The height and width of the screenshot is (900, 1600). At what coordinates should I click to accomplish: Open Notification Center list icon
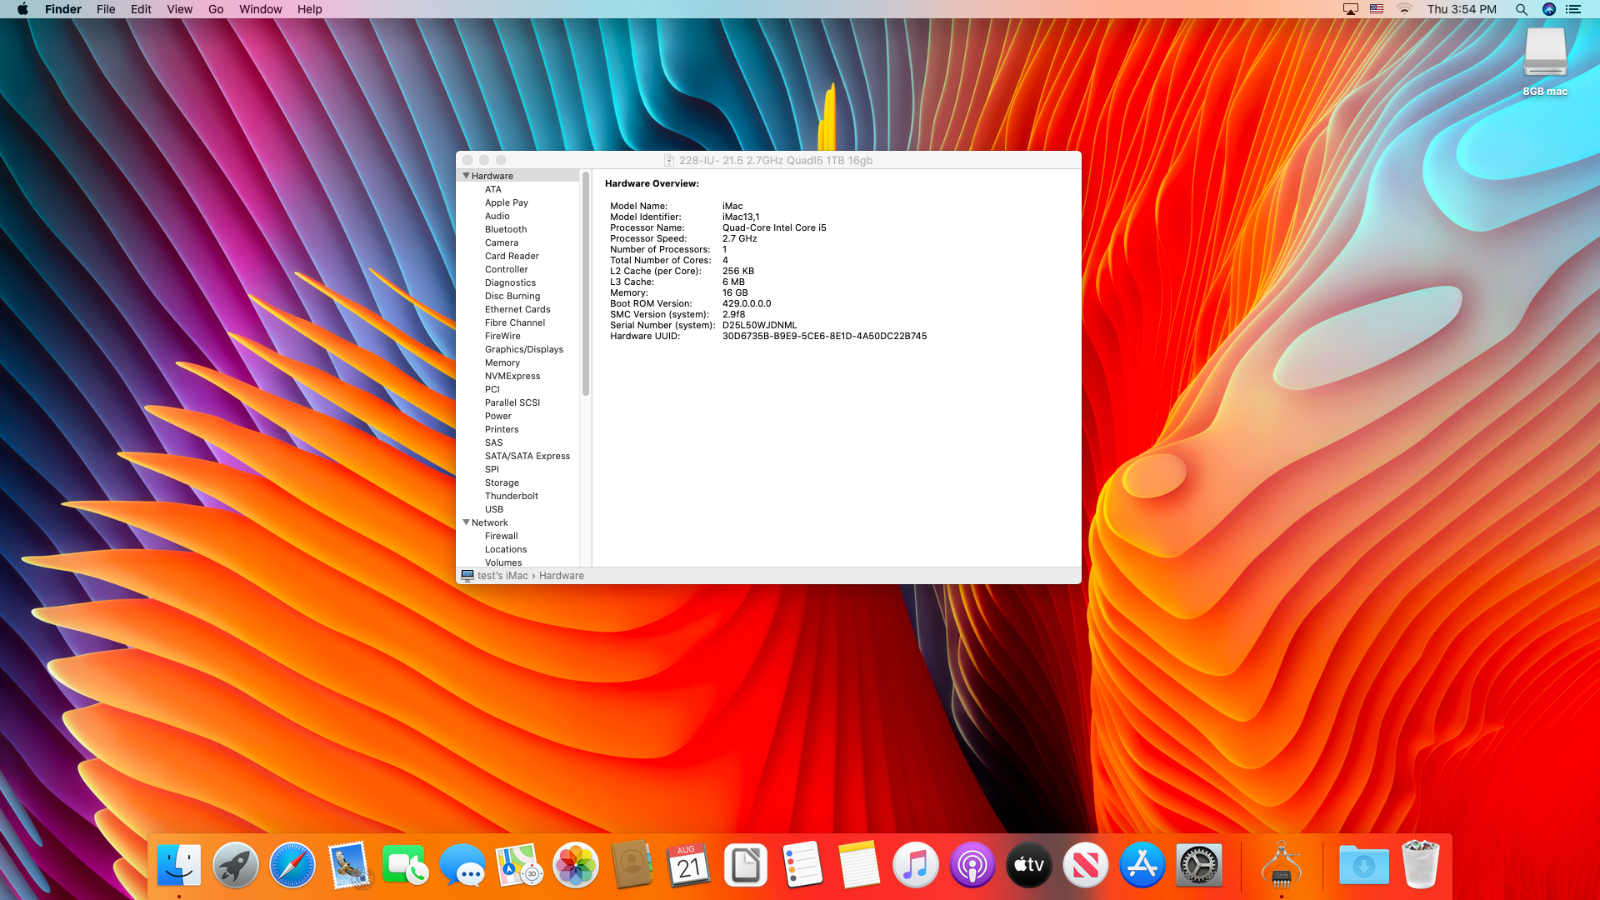point(1574,9)
